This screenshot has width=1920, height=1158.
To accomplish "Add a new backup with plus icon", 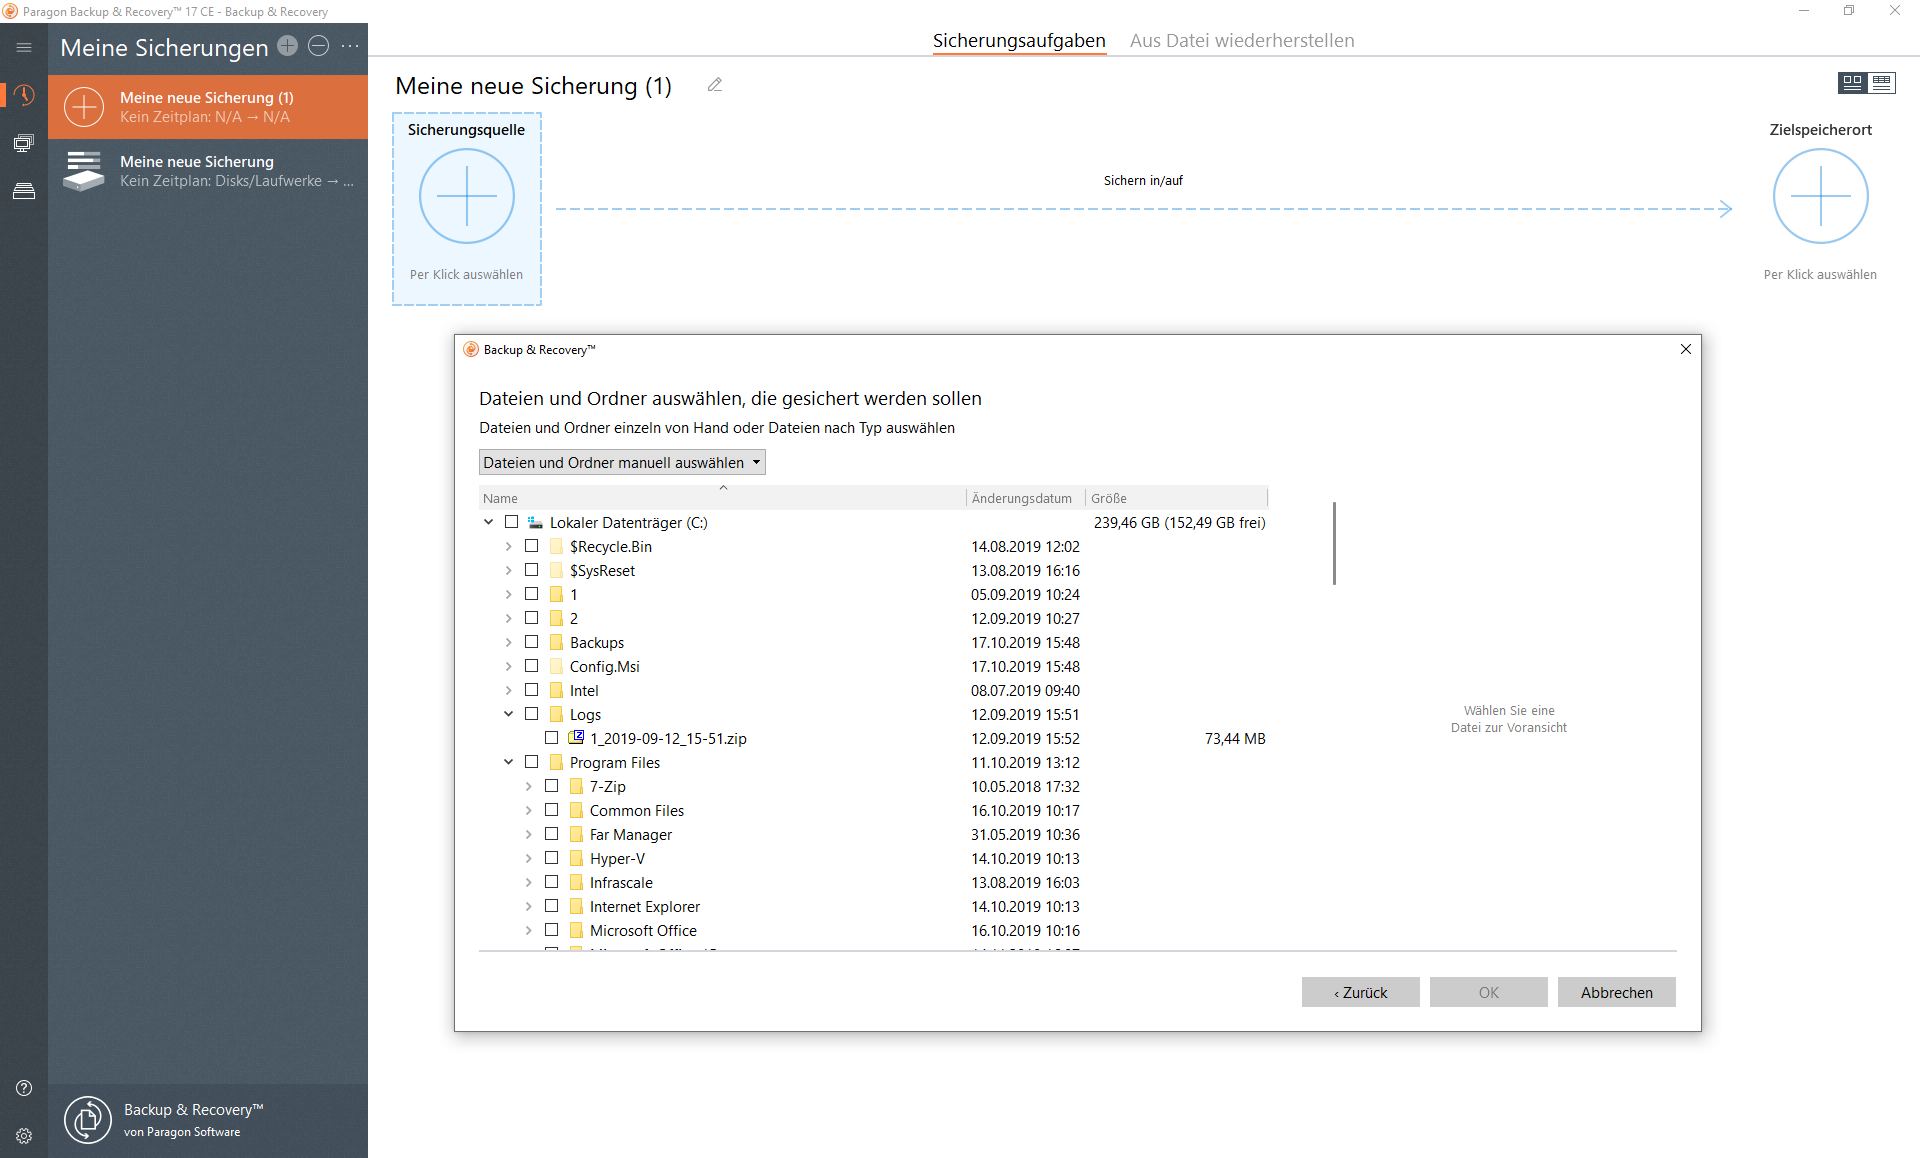I will pos(287,46).
